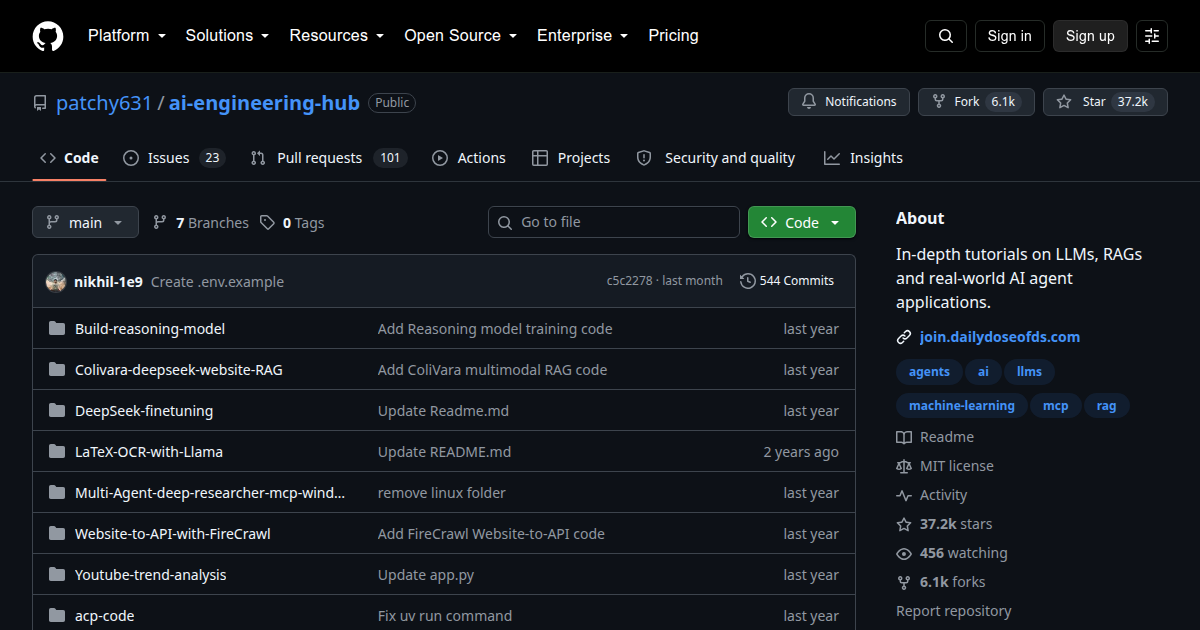1200x630 pixels.
Task: Click the Sign up button
Action: click(x=1090, y=36)
